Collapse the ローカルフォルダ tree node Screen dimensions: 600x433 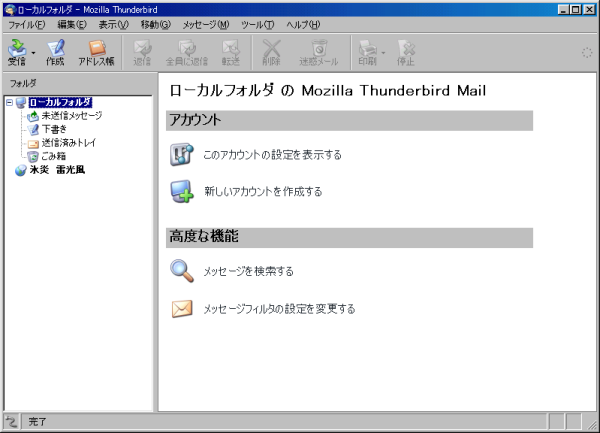click(10, 103)
